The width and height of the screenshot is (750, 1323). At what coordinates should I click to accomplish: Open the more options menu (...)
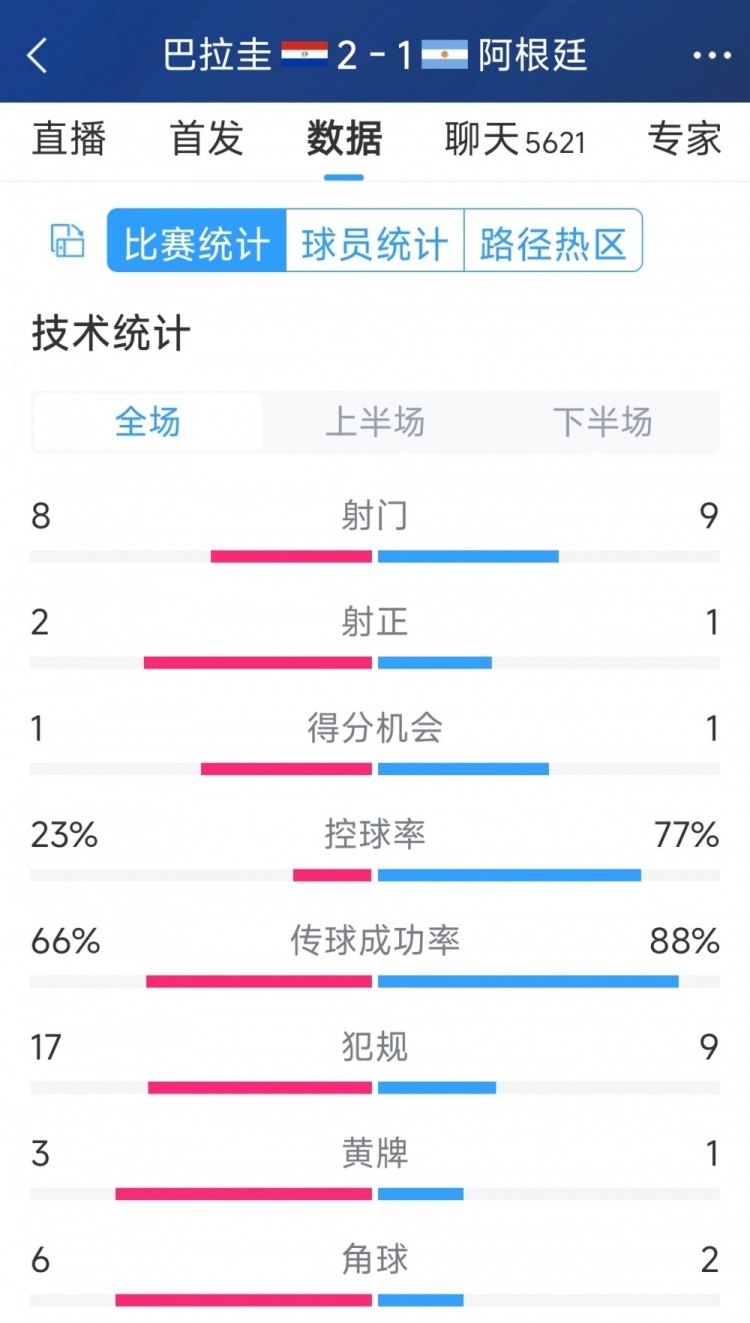(712, 57)
